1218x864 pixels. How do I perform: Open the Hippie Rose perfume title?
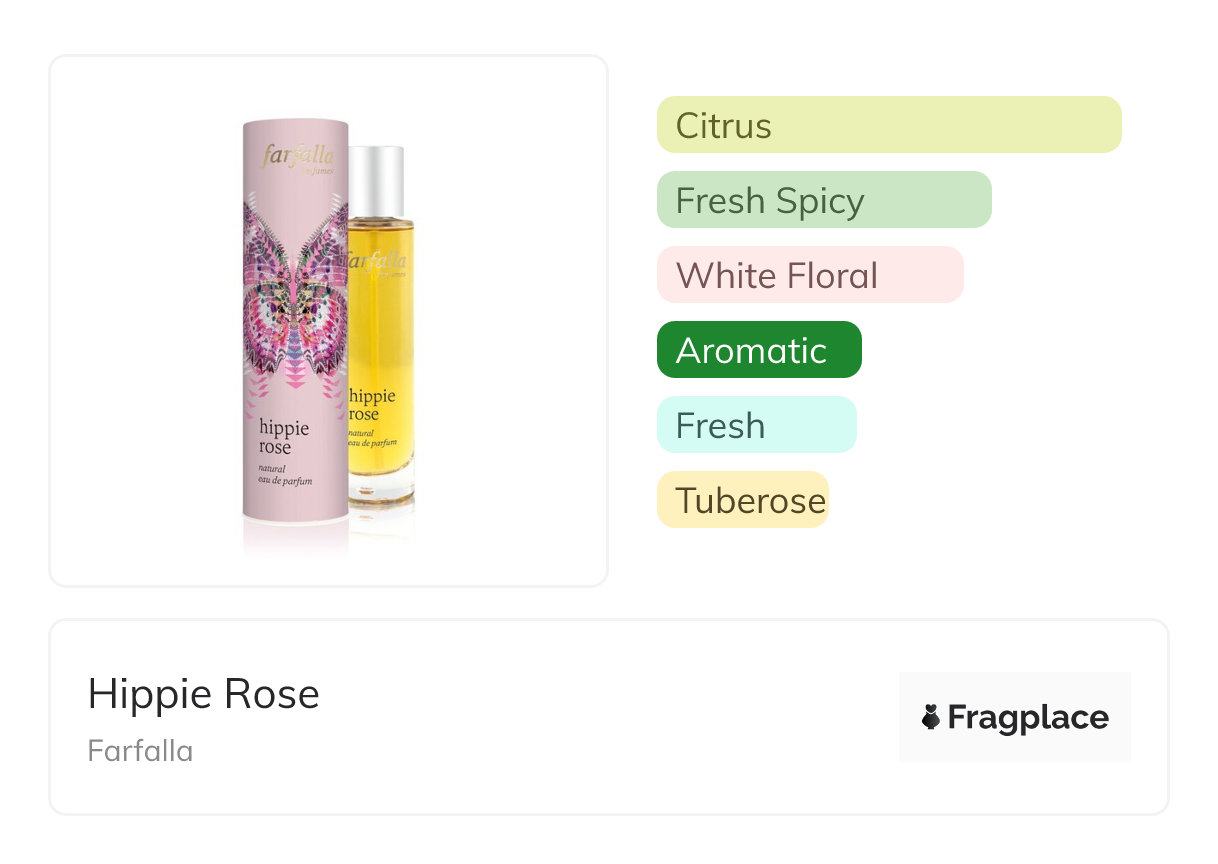tap(203, 694)
